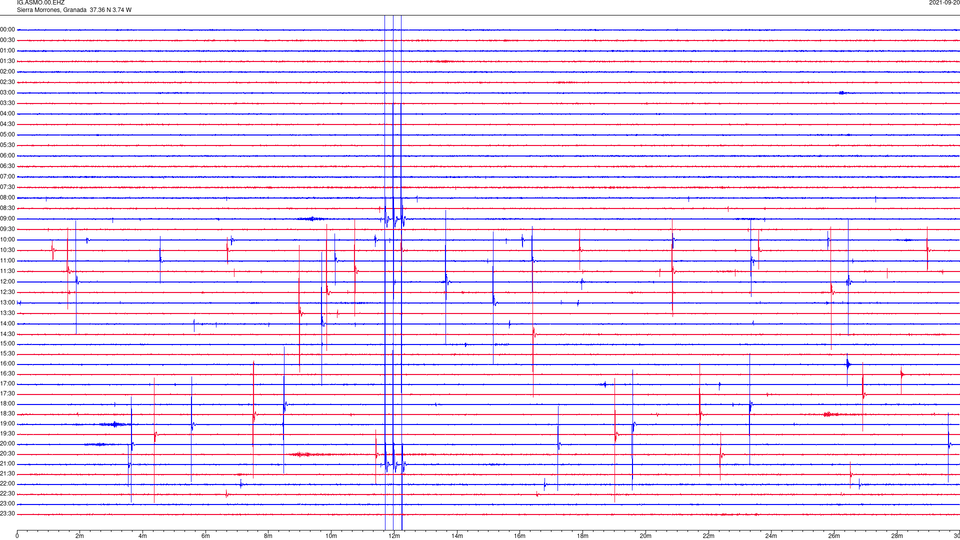The image size is (960, 540).
Task: Click the 08:00 time row label
Action: click(x=7, y=198)
